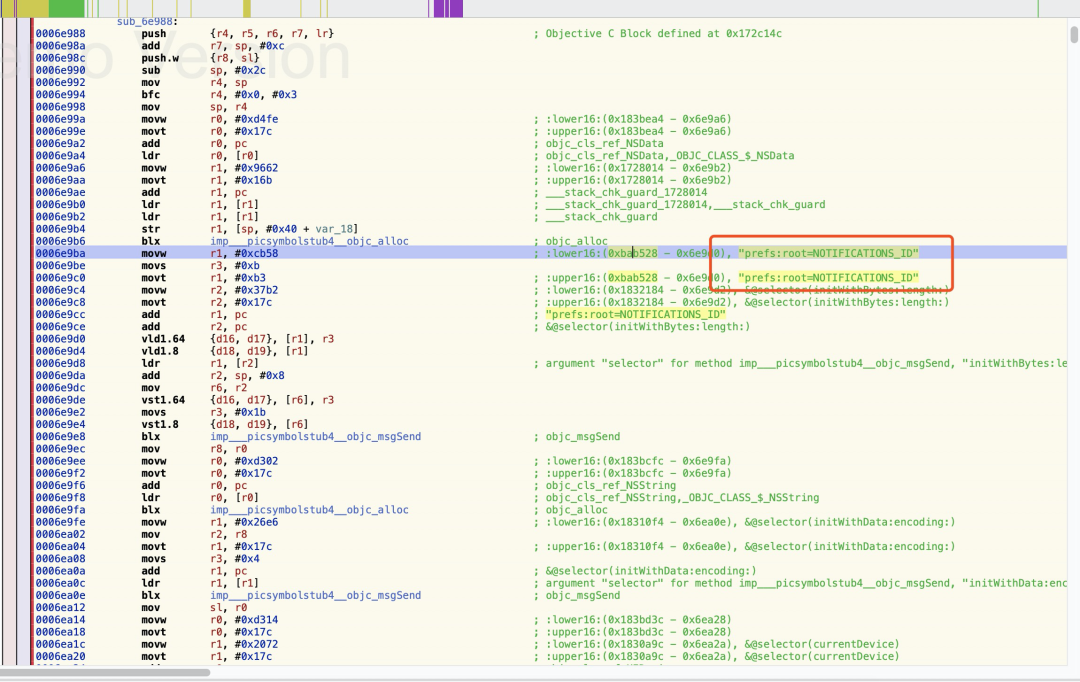Select operand #0xb3 at 0006e9c0
Viewport: 1080px width, 682px height.
pyautogui.click(x=250, y=278)
